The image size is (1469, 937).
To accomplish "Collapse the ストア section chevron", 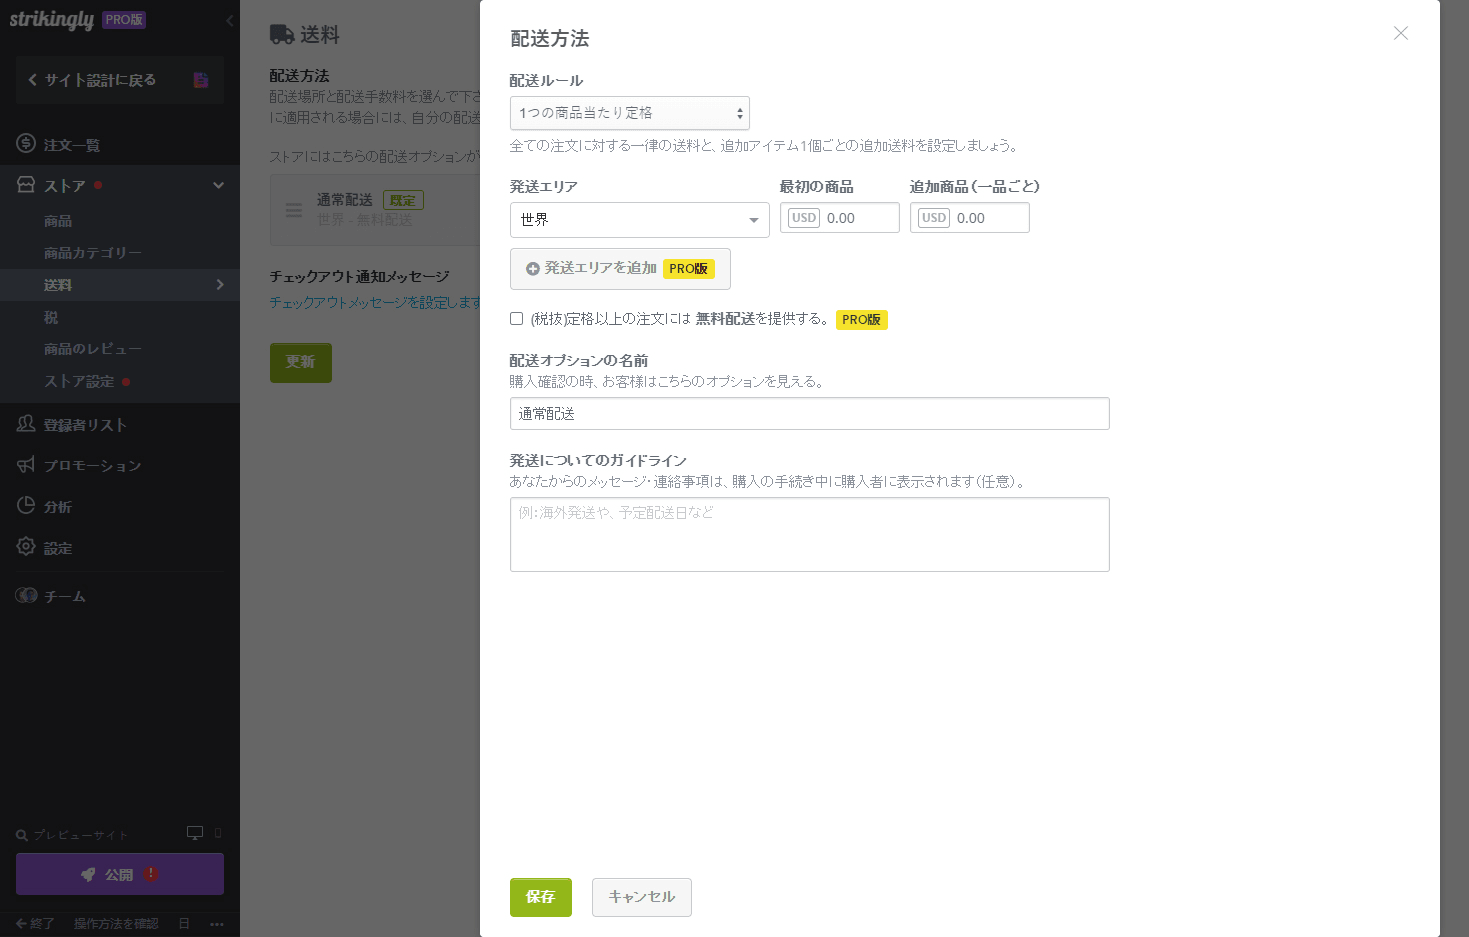I will (x=218, y=185).
